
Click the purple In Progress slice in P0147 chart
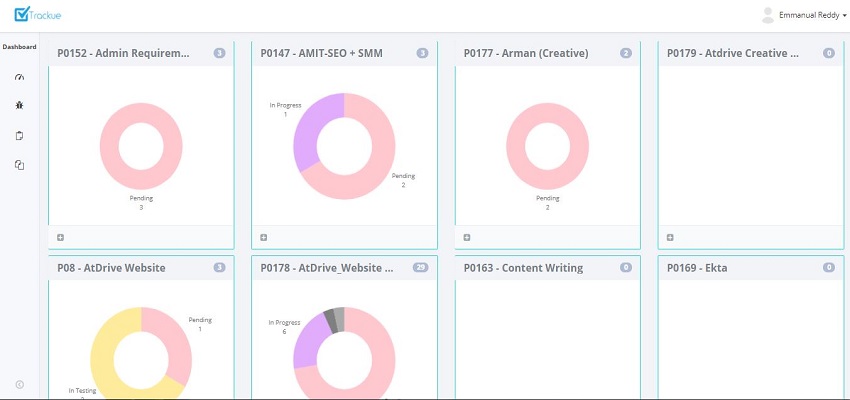[x=310, y=134]
